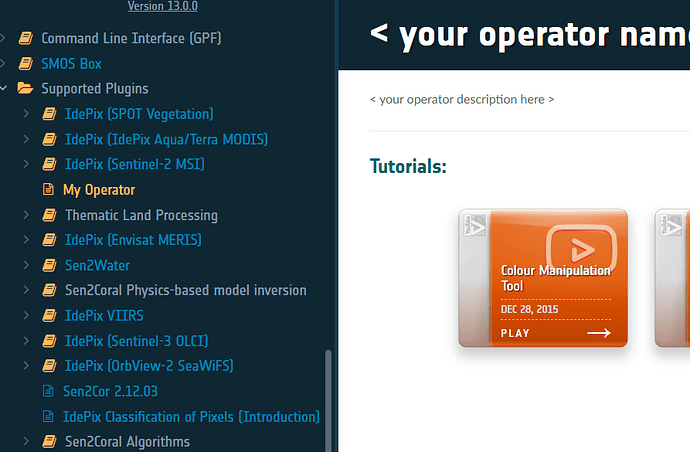Expand IdePix (Sentinel-2 MSI) chevron
Screen dimensions: 690x452
click(x=26, y=164)
